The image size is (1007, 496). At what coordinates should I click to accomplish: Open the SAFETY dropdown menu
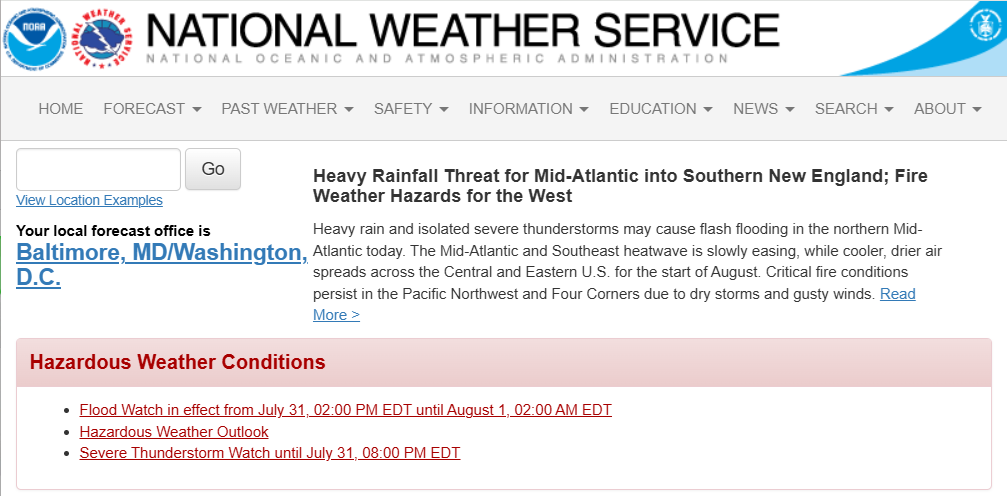click(411, 109)
